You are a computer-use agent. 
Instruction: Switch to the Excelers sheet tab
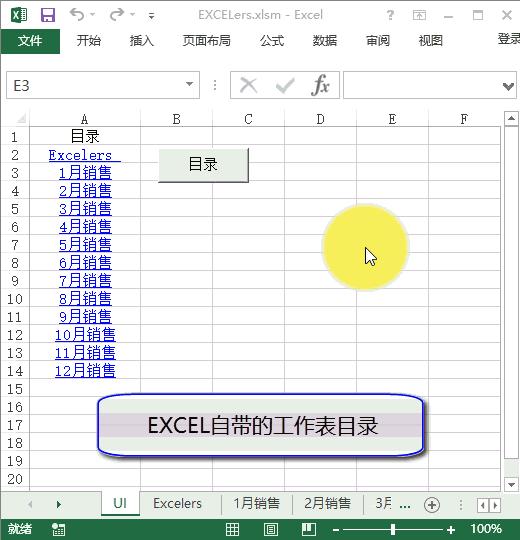177,503
